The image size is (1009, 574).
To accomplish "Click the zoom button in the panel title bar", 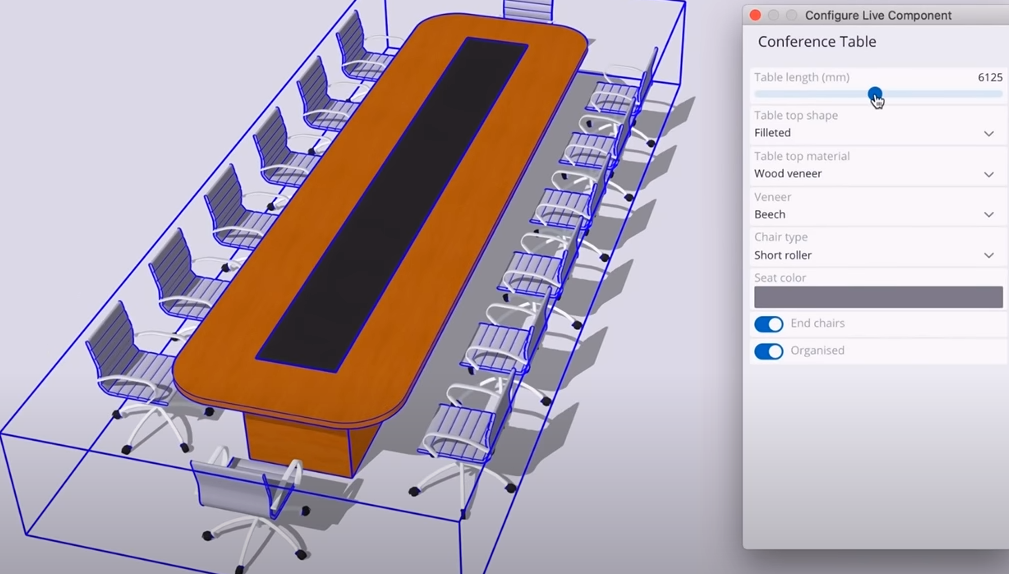I will coord(791,15).
